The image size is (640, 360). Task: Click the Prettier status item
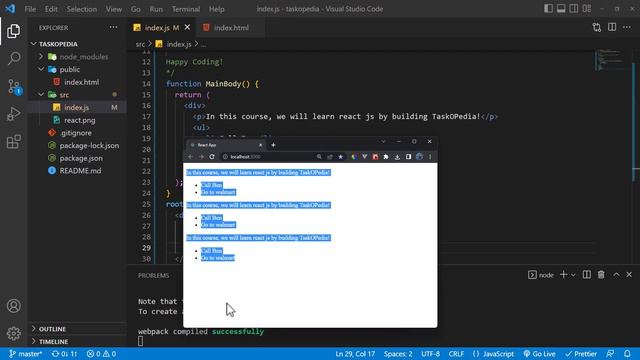point(581,353)
